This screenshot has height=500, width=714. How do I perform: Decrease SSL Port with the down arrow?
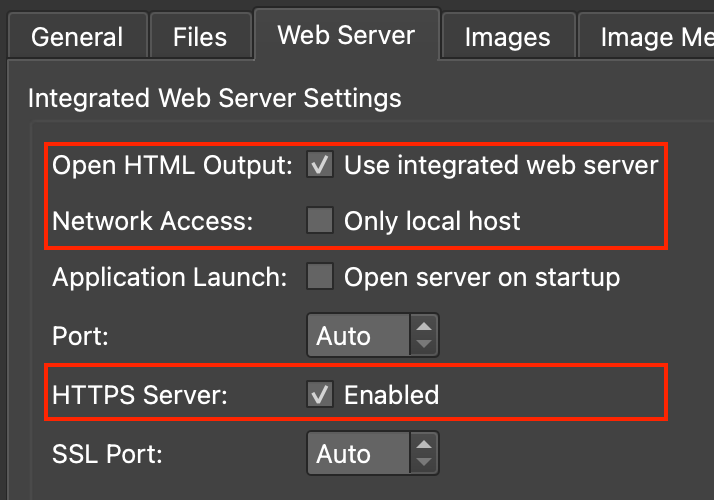[x=425, y=463]
